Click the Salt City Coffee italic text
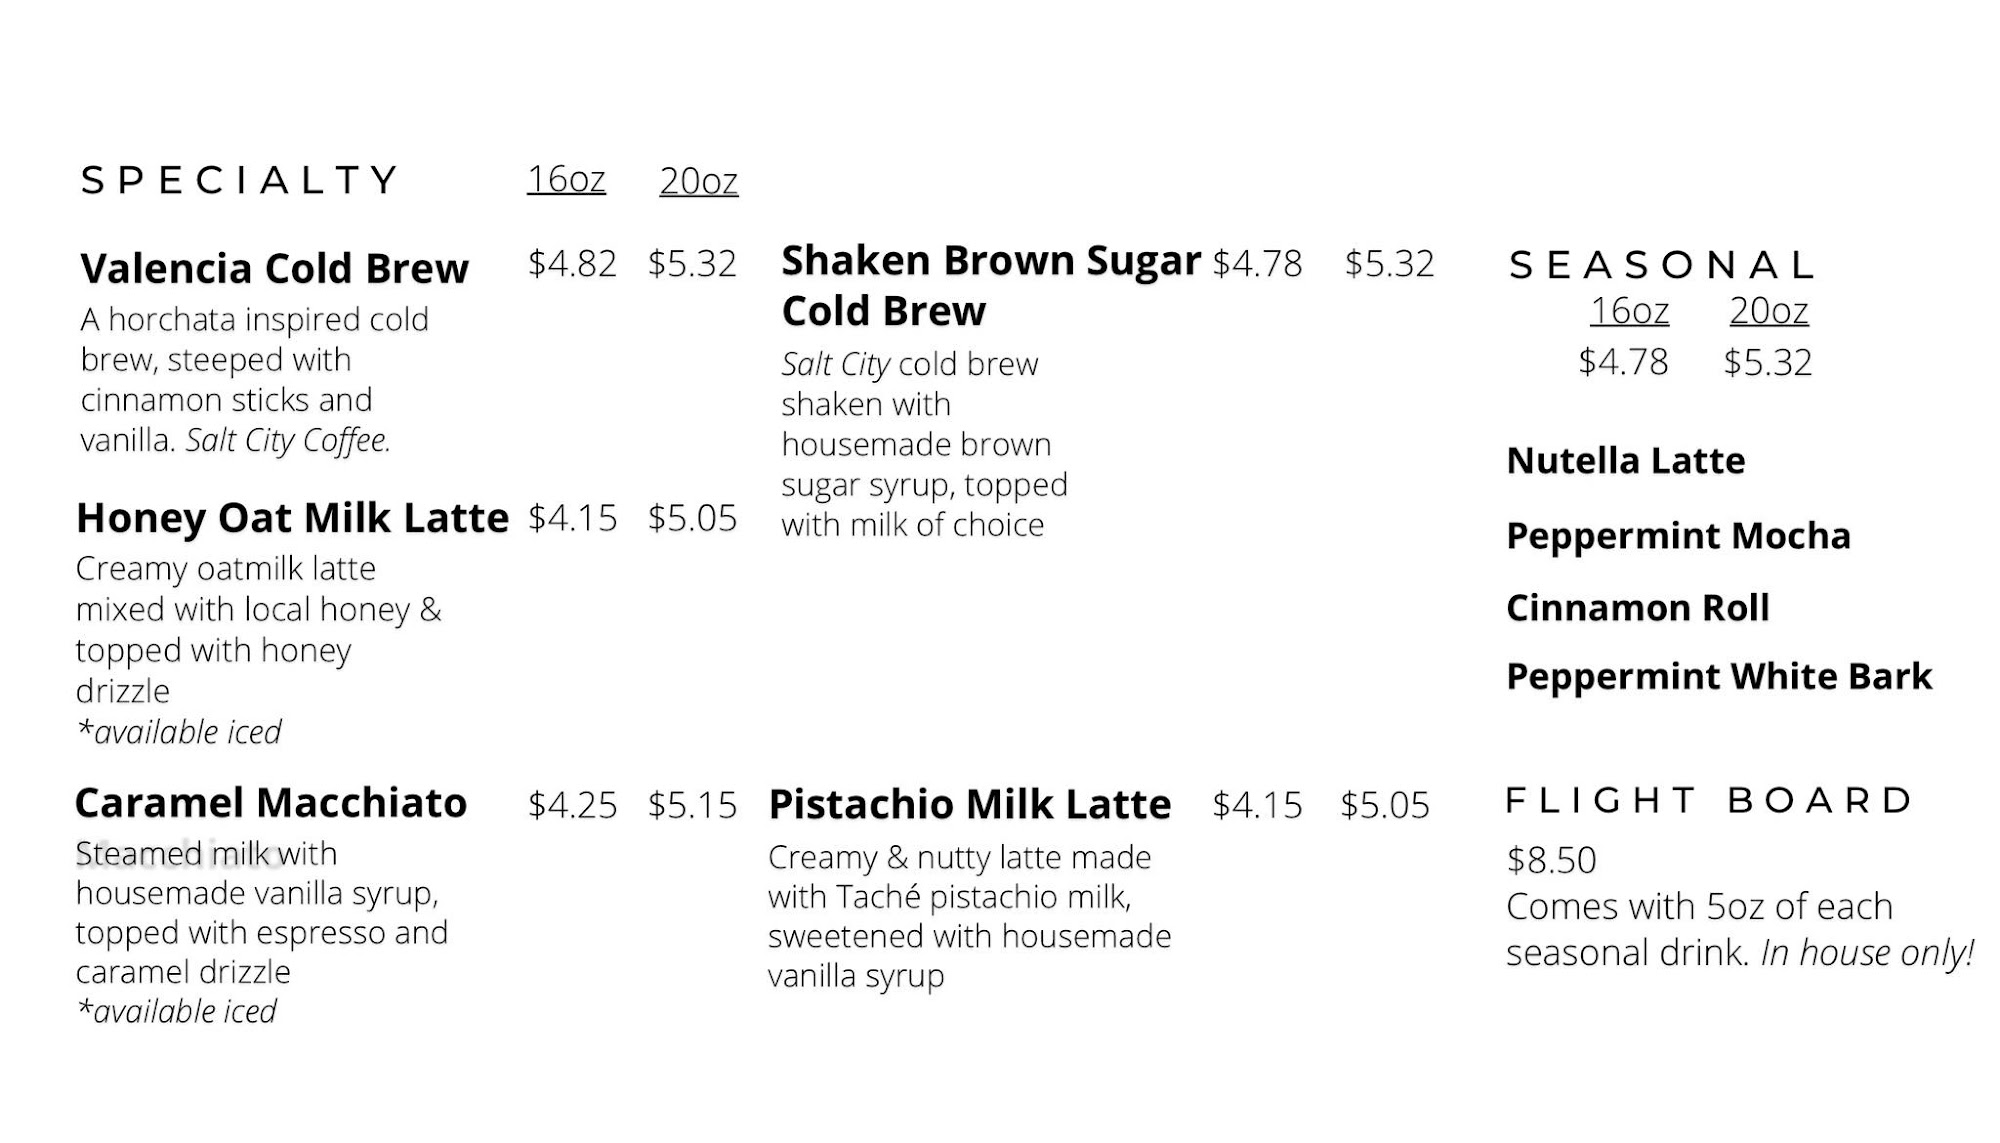This screenshot has width=2000, height=1143. pos(288,441)
